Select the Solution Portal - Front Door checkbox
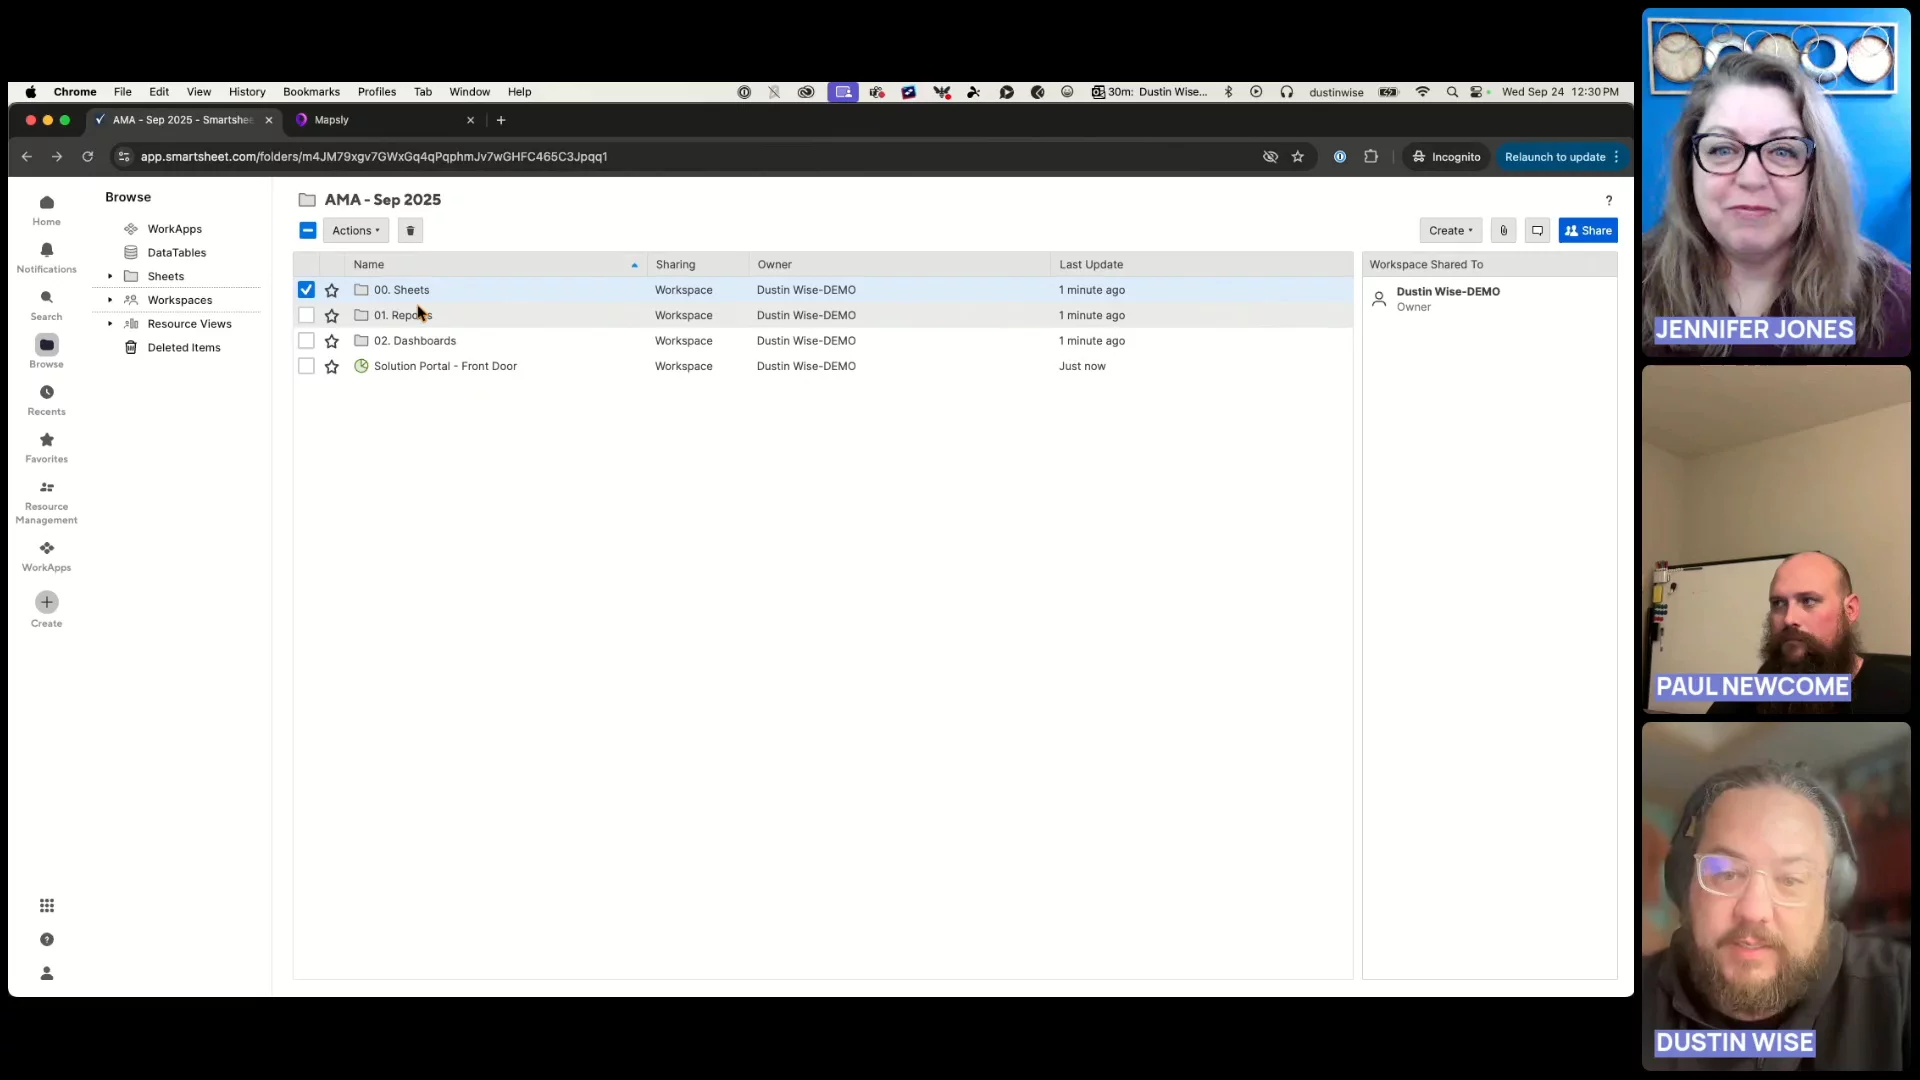Viewport: 1920px width, 1080px height. pyautogui.click(x=306, y=367)
